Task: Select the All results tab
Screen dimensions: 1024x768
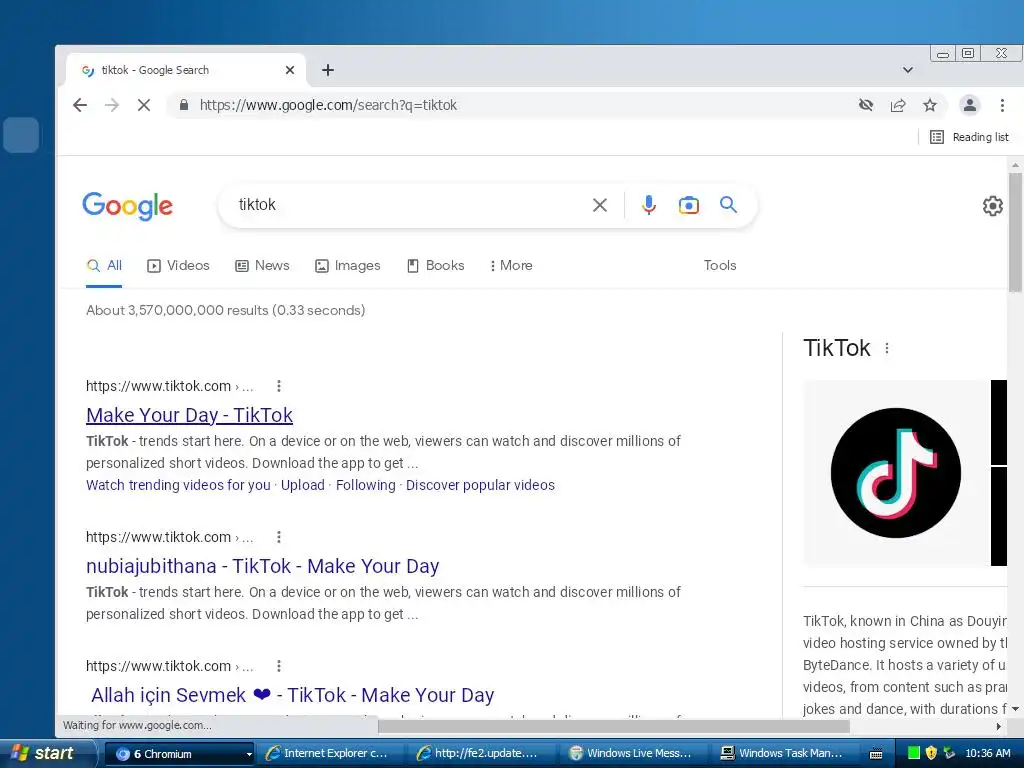Action: pos(104,266)
